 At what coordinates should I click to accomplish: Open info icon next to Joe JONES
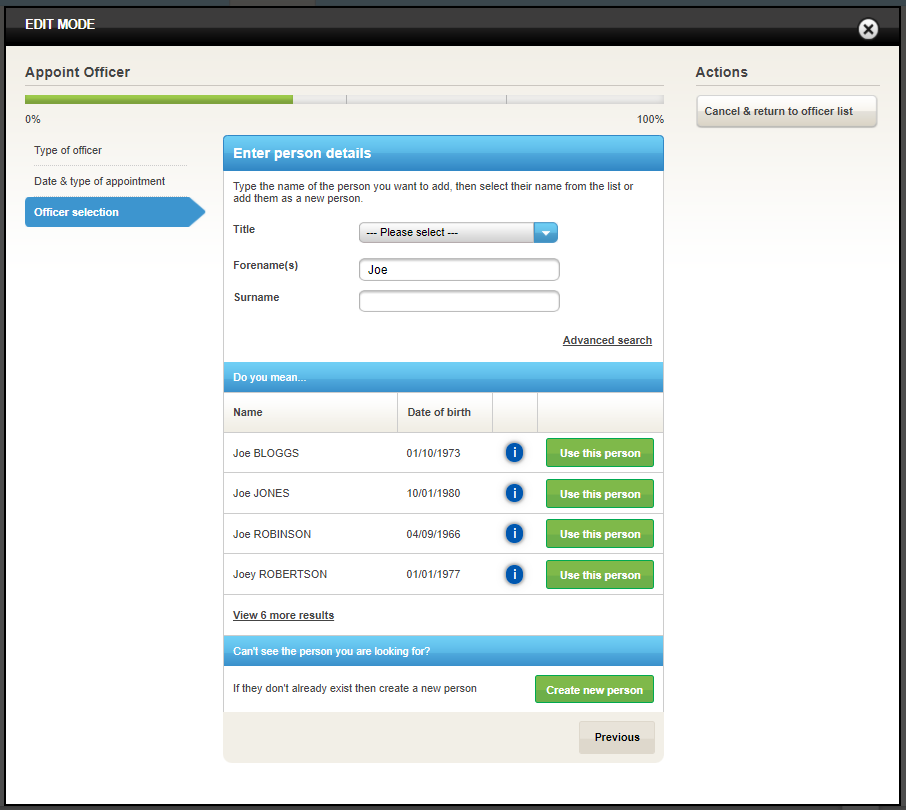click(x=514, y=493)
